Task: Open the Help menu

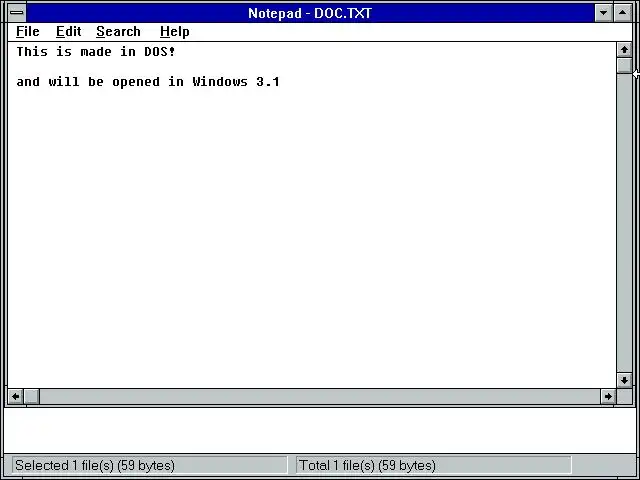Action: (x=175, y=32)
